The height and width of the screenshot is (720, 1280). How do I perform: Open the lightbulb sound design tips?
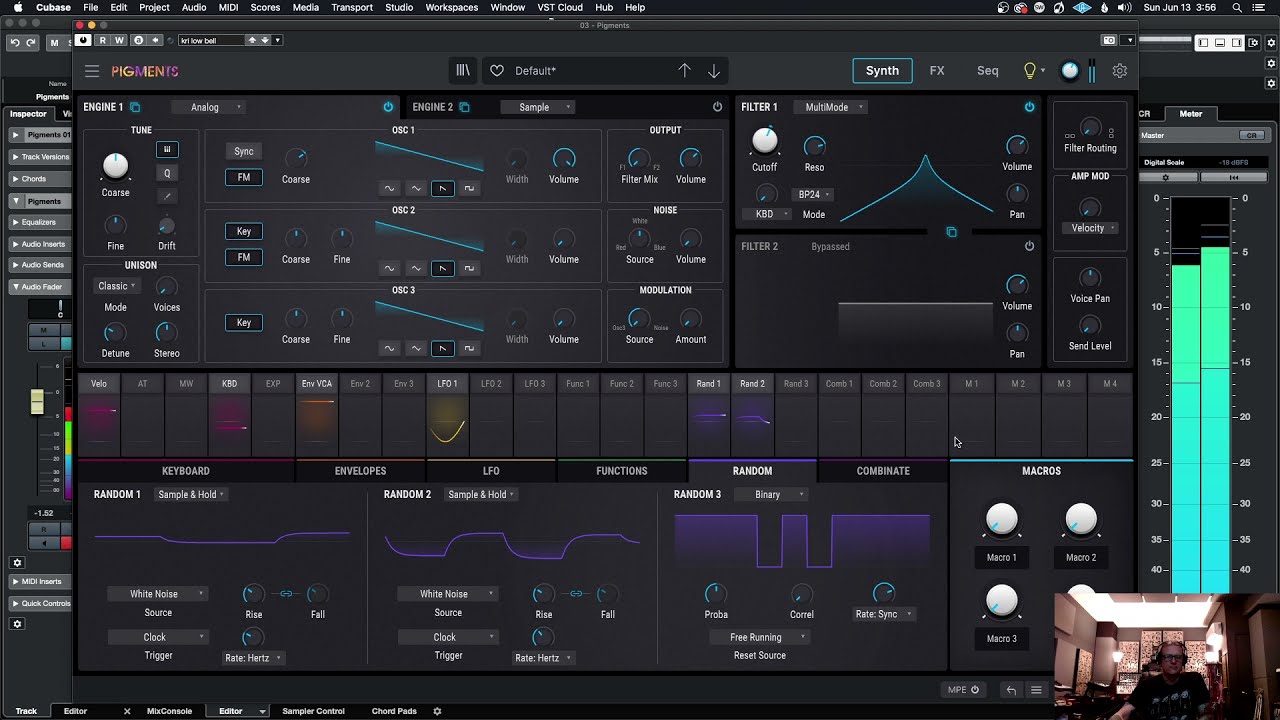(1030, 71)
